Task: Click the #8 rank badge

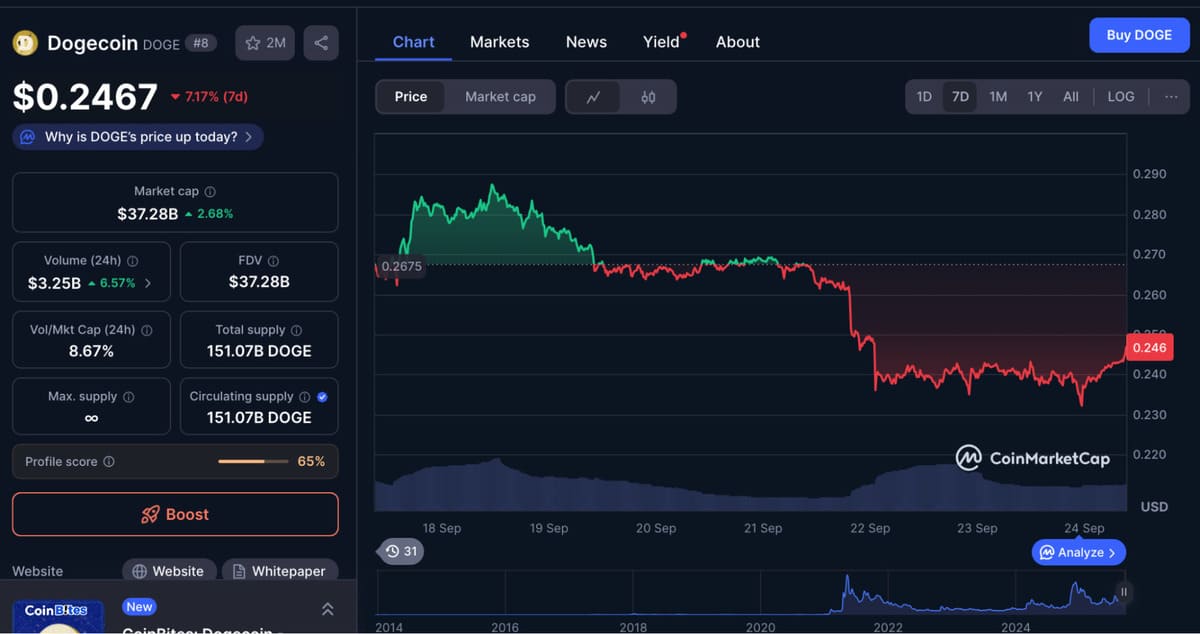Action: pyautogui.click(x=201, y=43)
